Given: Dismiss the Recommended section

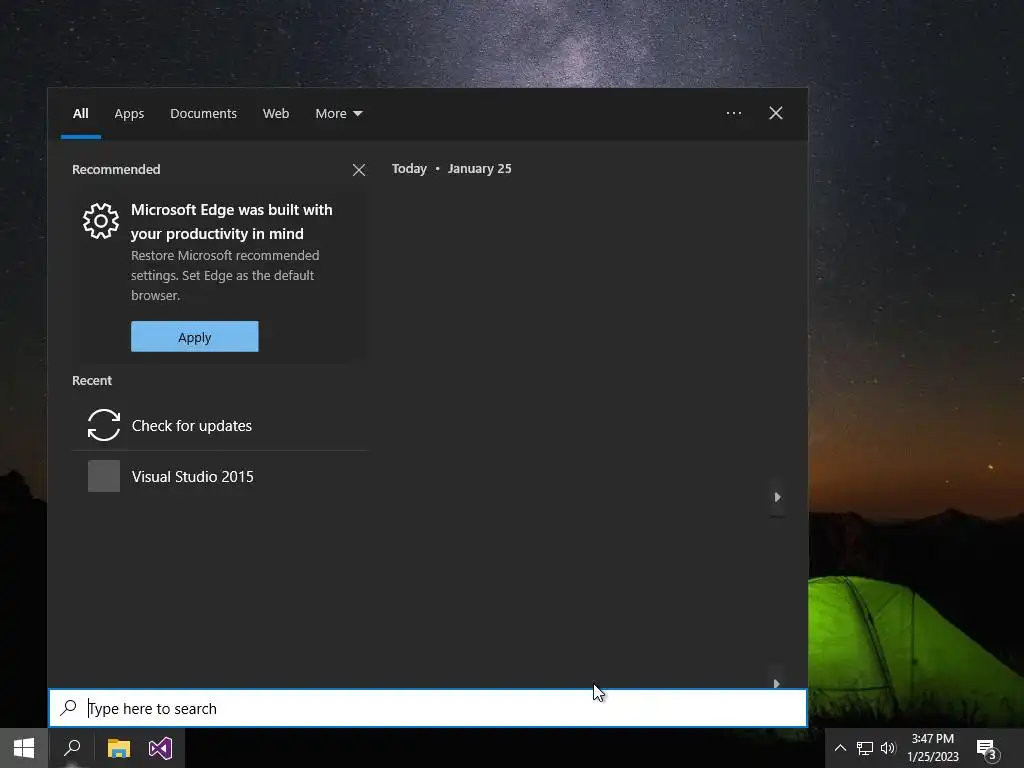Looking at the screenshot, I should [359, 170].
